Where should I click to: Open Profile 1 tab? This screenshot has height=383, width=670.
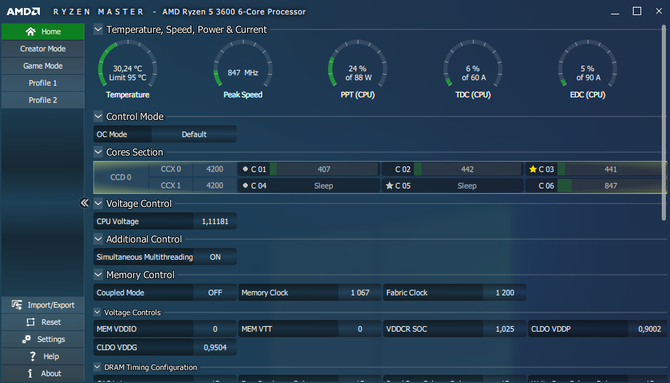43,83
